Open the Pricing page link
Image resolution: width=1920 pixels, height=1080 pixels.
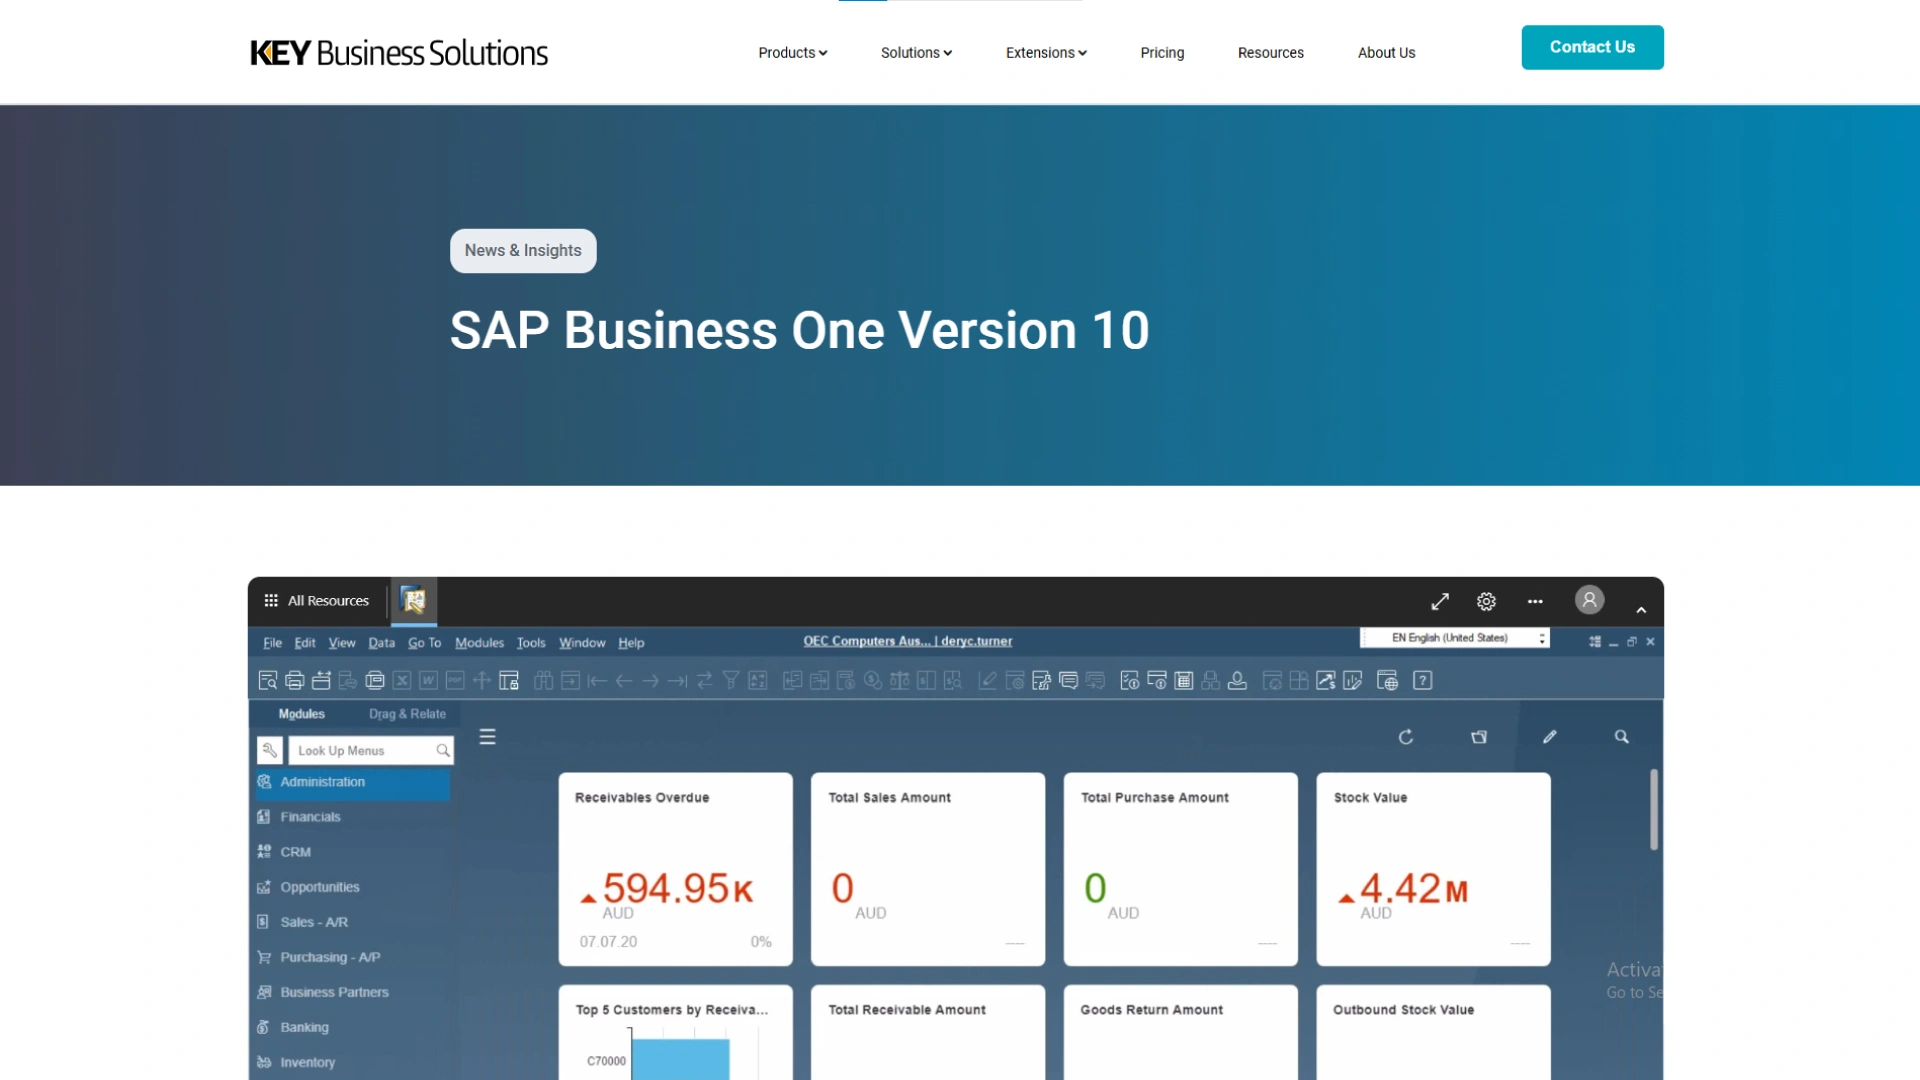1162,53
